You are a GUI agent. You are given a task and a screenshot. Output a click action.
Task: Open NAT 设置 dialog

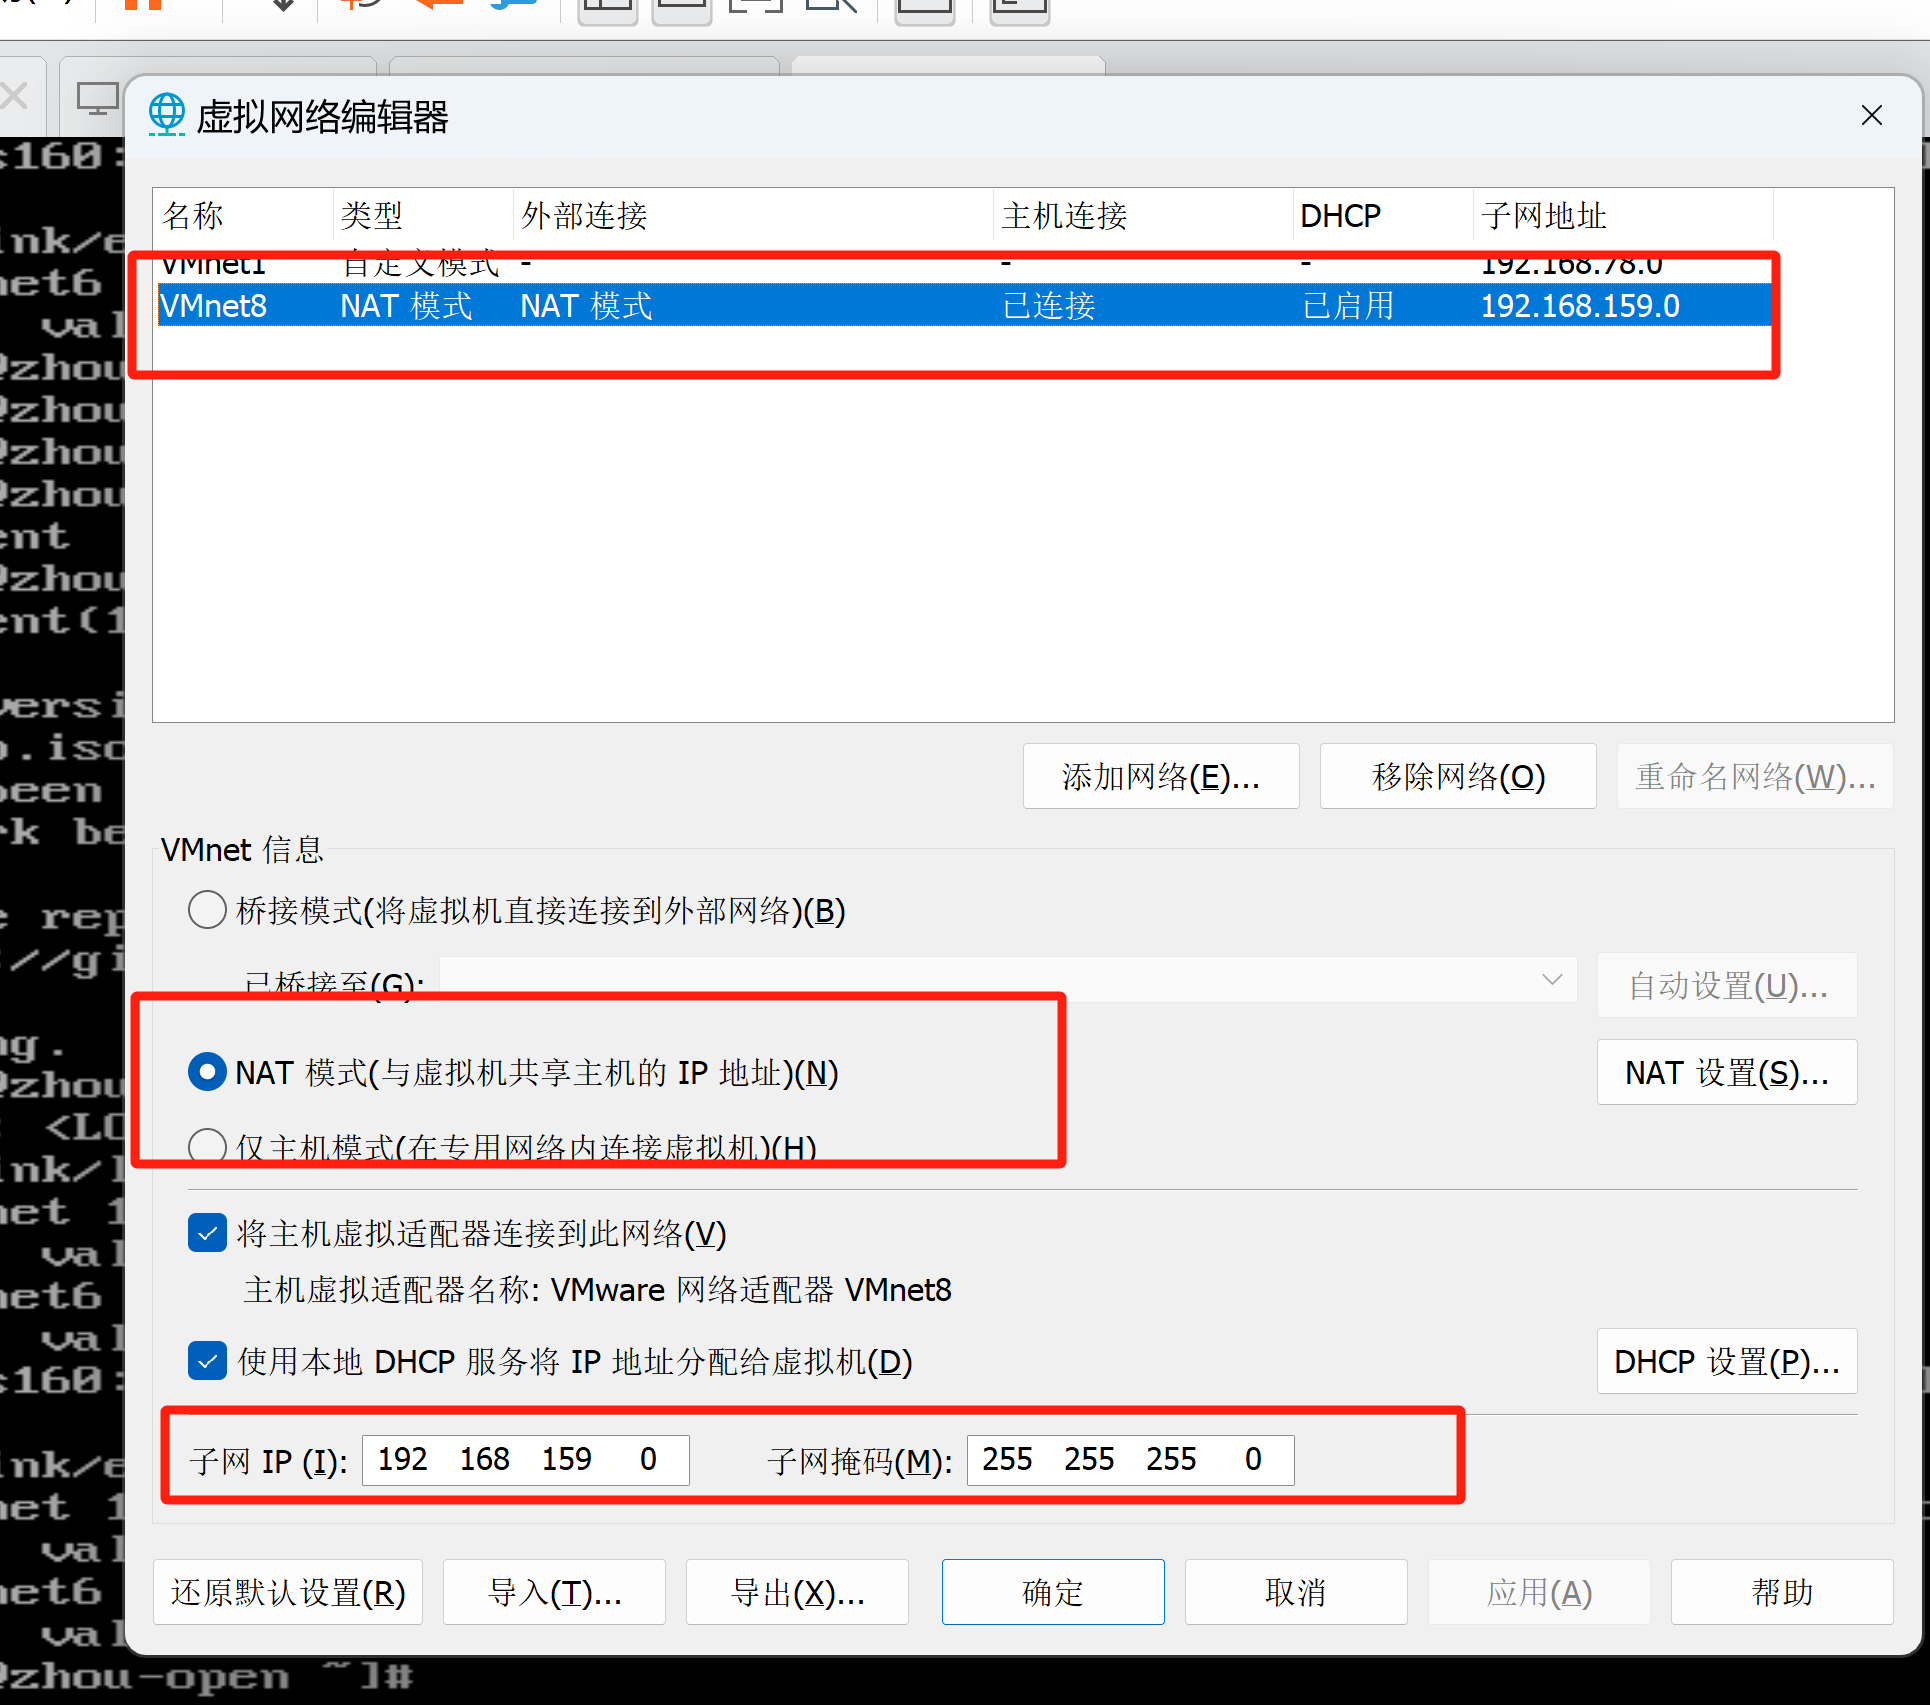click(1726, 1072)
